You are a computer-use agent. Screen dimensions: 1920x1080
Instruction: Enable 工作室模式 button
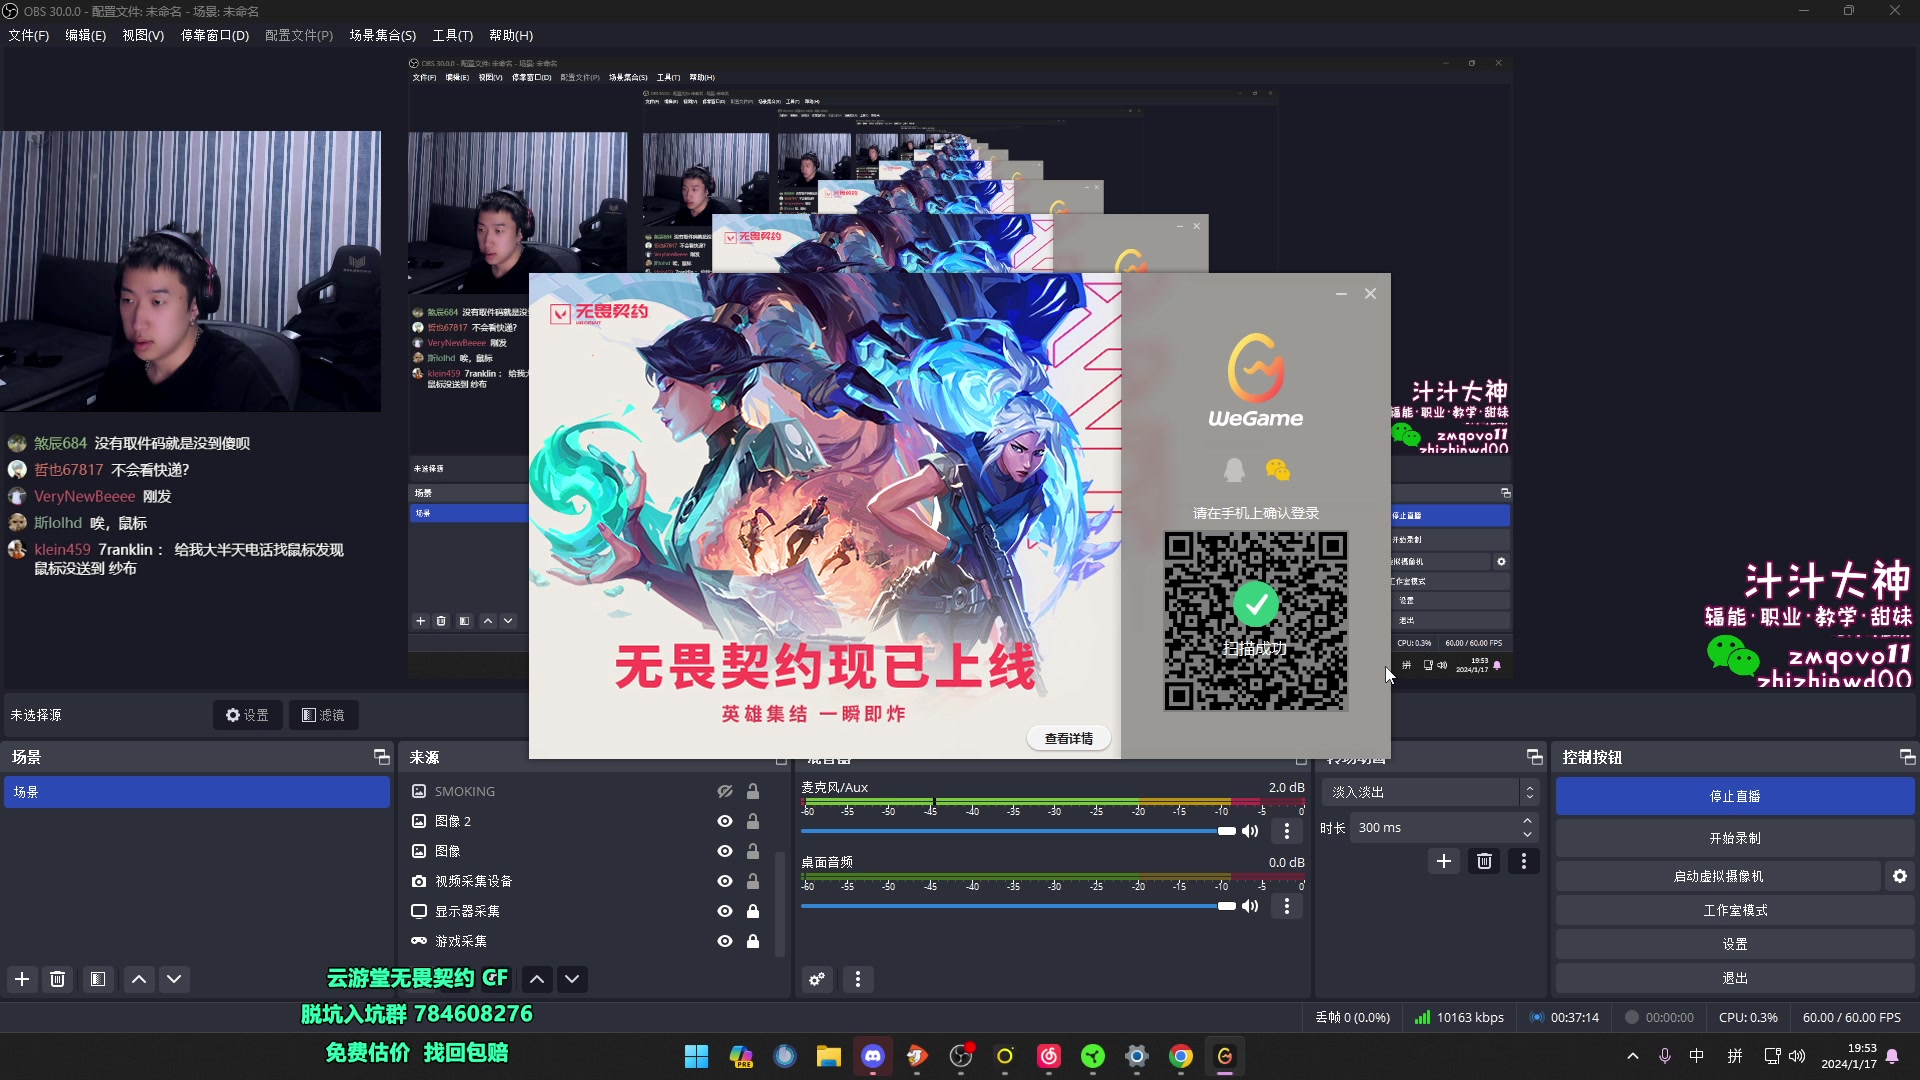1735,910
